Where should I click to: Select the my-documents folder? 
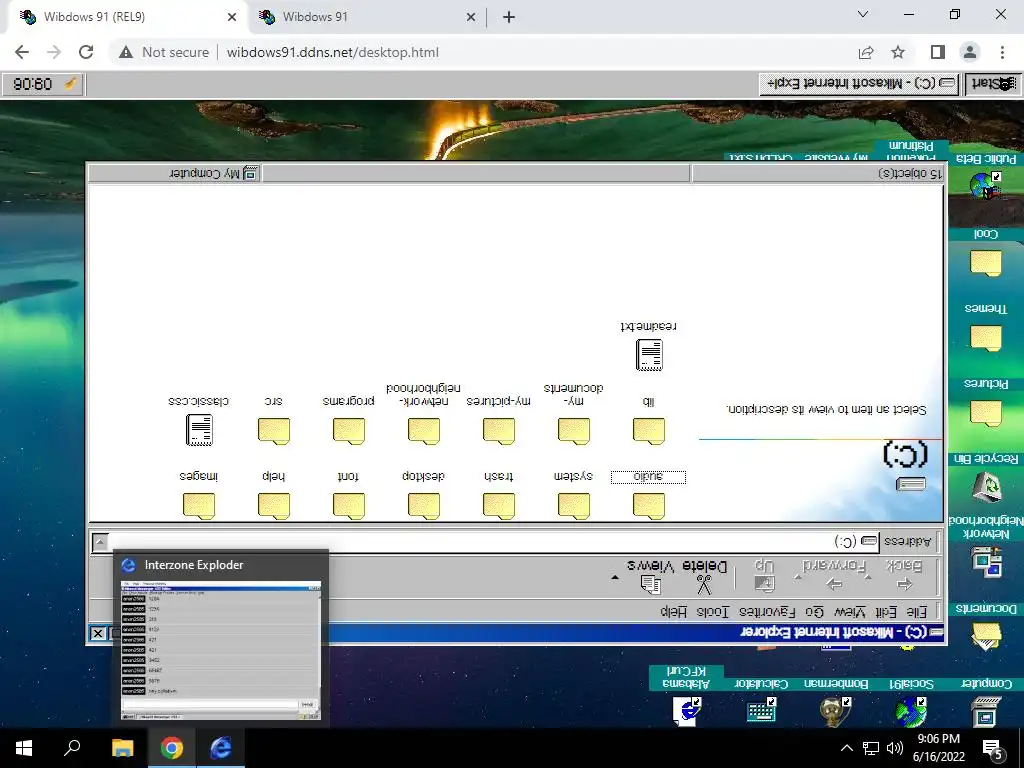573,430
